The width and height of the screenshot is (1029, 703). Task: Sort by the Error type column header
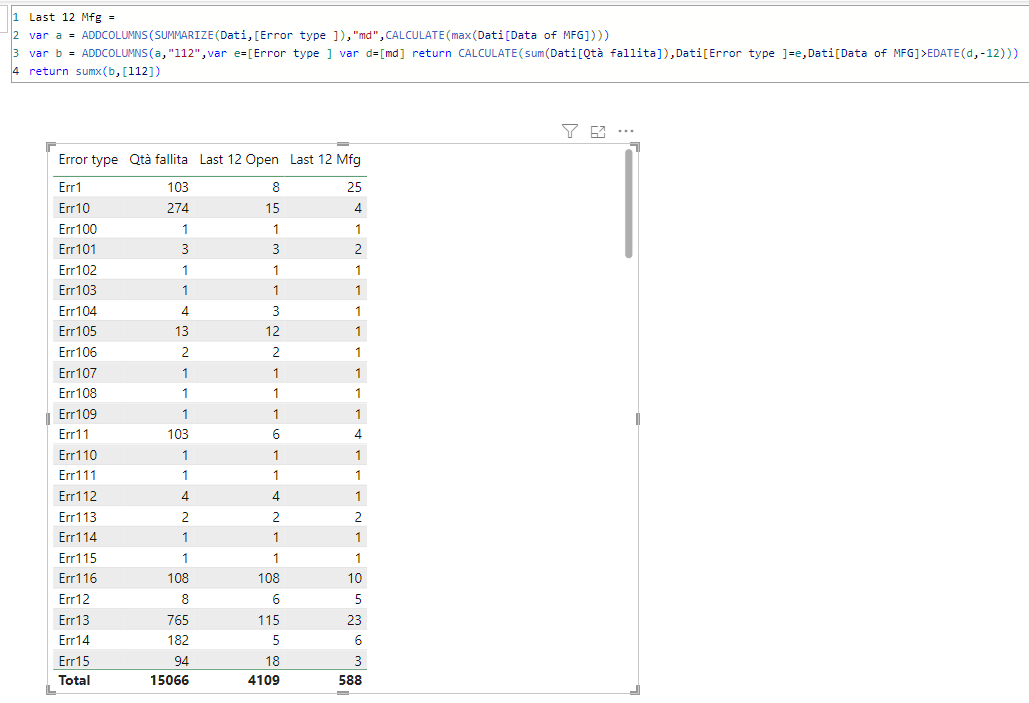(88, 160)
